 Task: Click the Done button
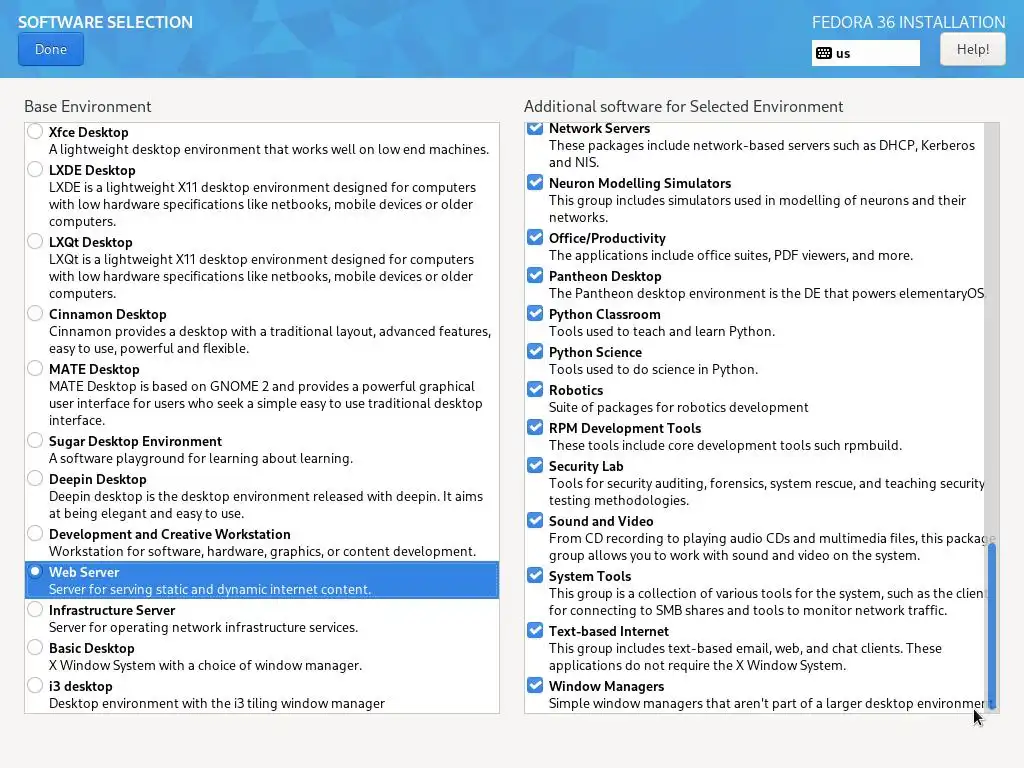click(x=51, y=50)
